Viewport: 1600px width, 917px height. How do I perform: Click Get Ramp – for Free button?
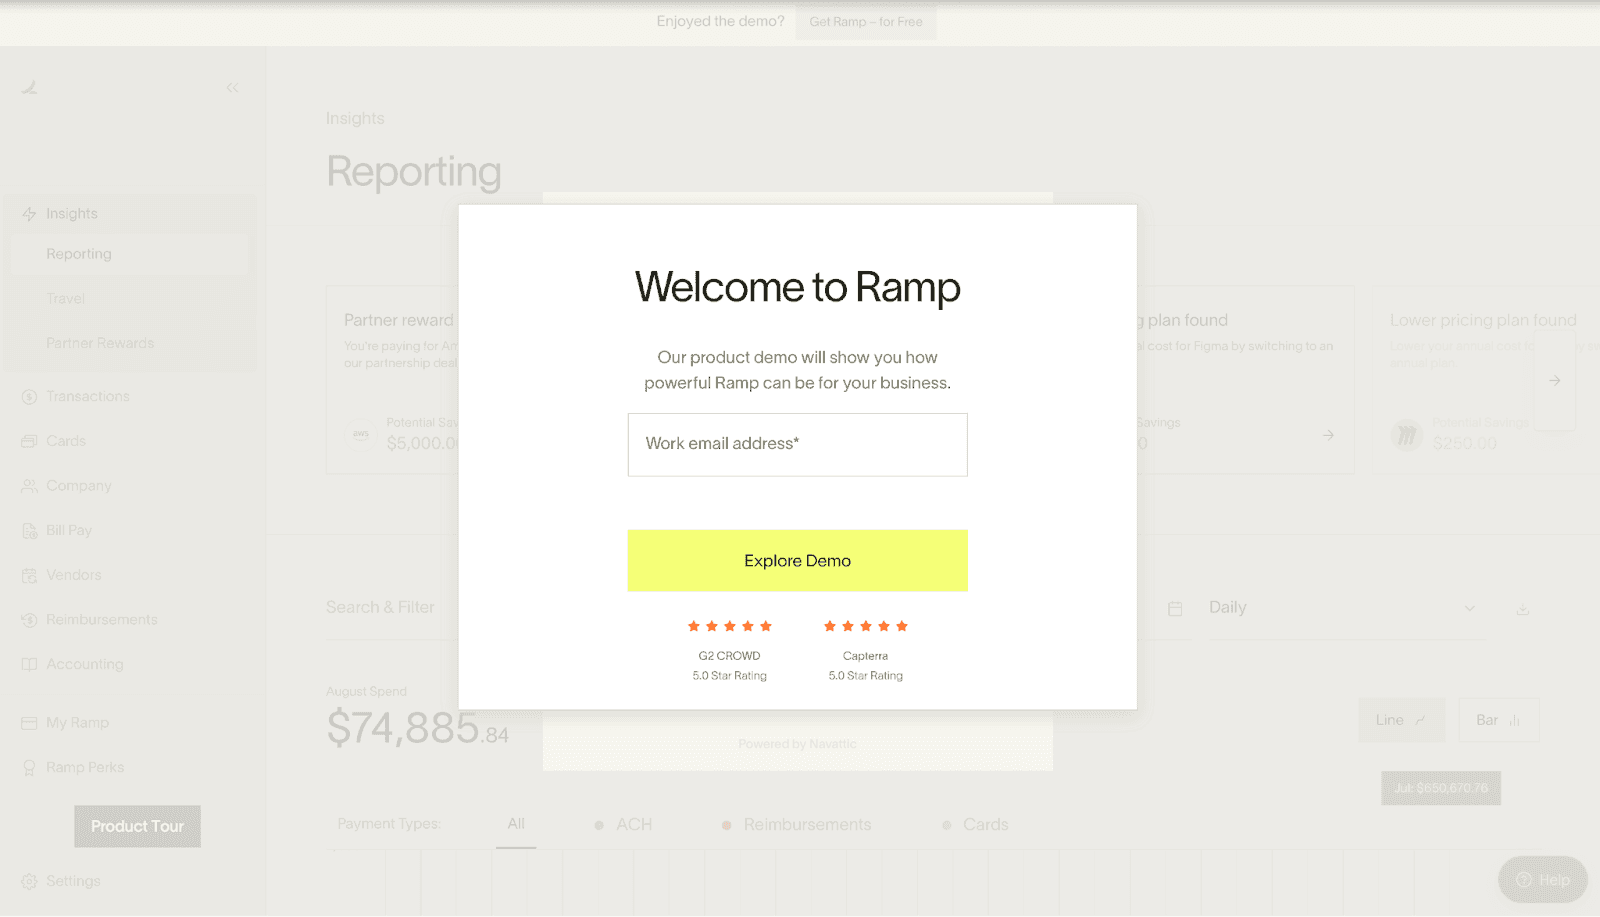[866, 22]
